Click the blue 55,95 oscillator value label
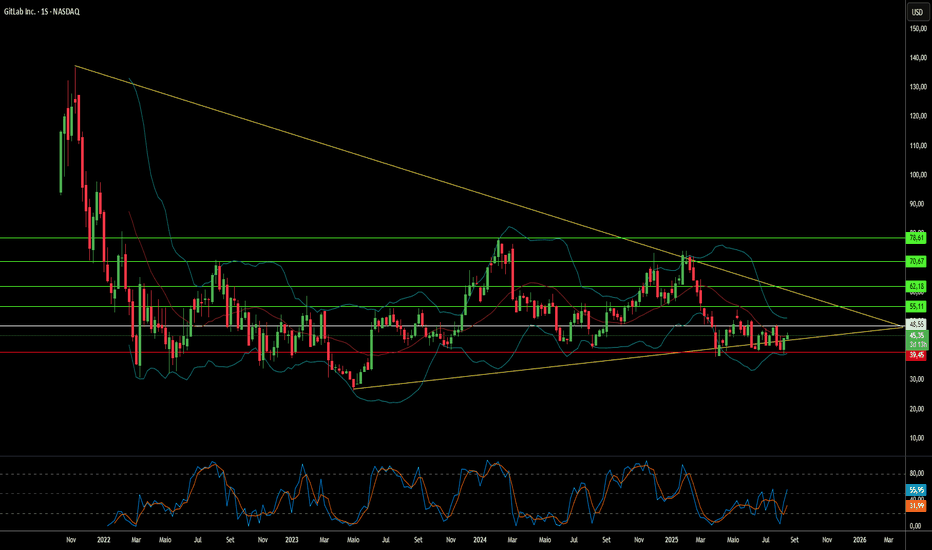The height and width of the screenshot is (550, 932). click(917, 490)
